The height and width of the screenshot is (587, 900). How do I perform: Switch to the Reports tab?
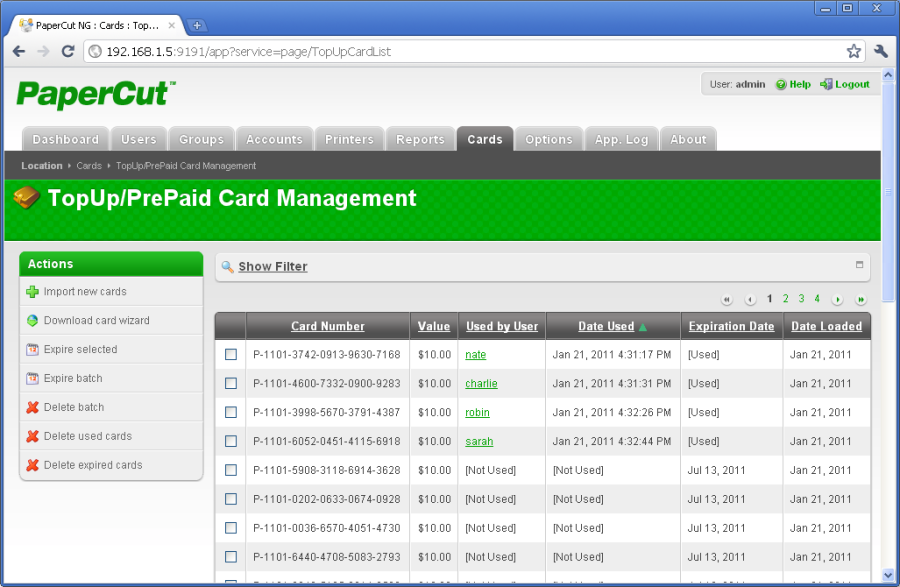click(420, 139)
